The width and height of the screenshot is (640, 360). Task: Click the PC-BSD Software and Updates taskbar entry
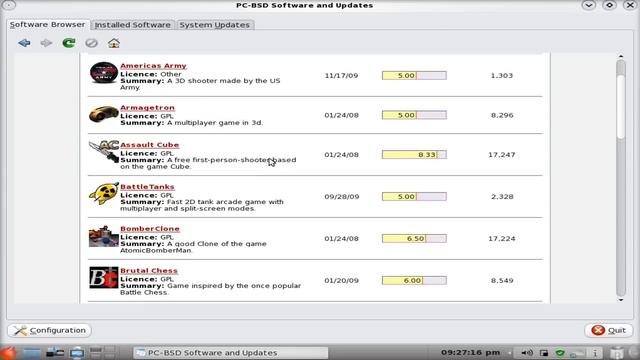pyautogui.click(x=231, y=353)
